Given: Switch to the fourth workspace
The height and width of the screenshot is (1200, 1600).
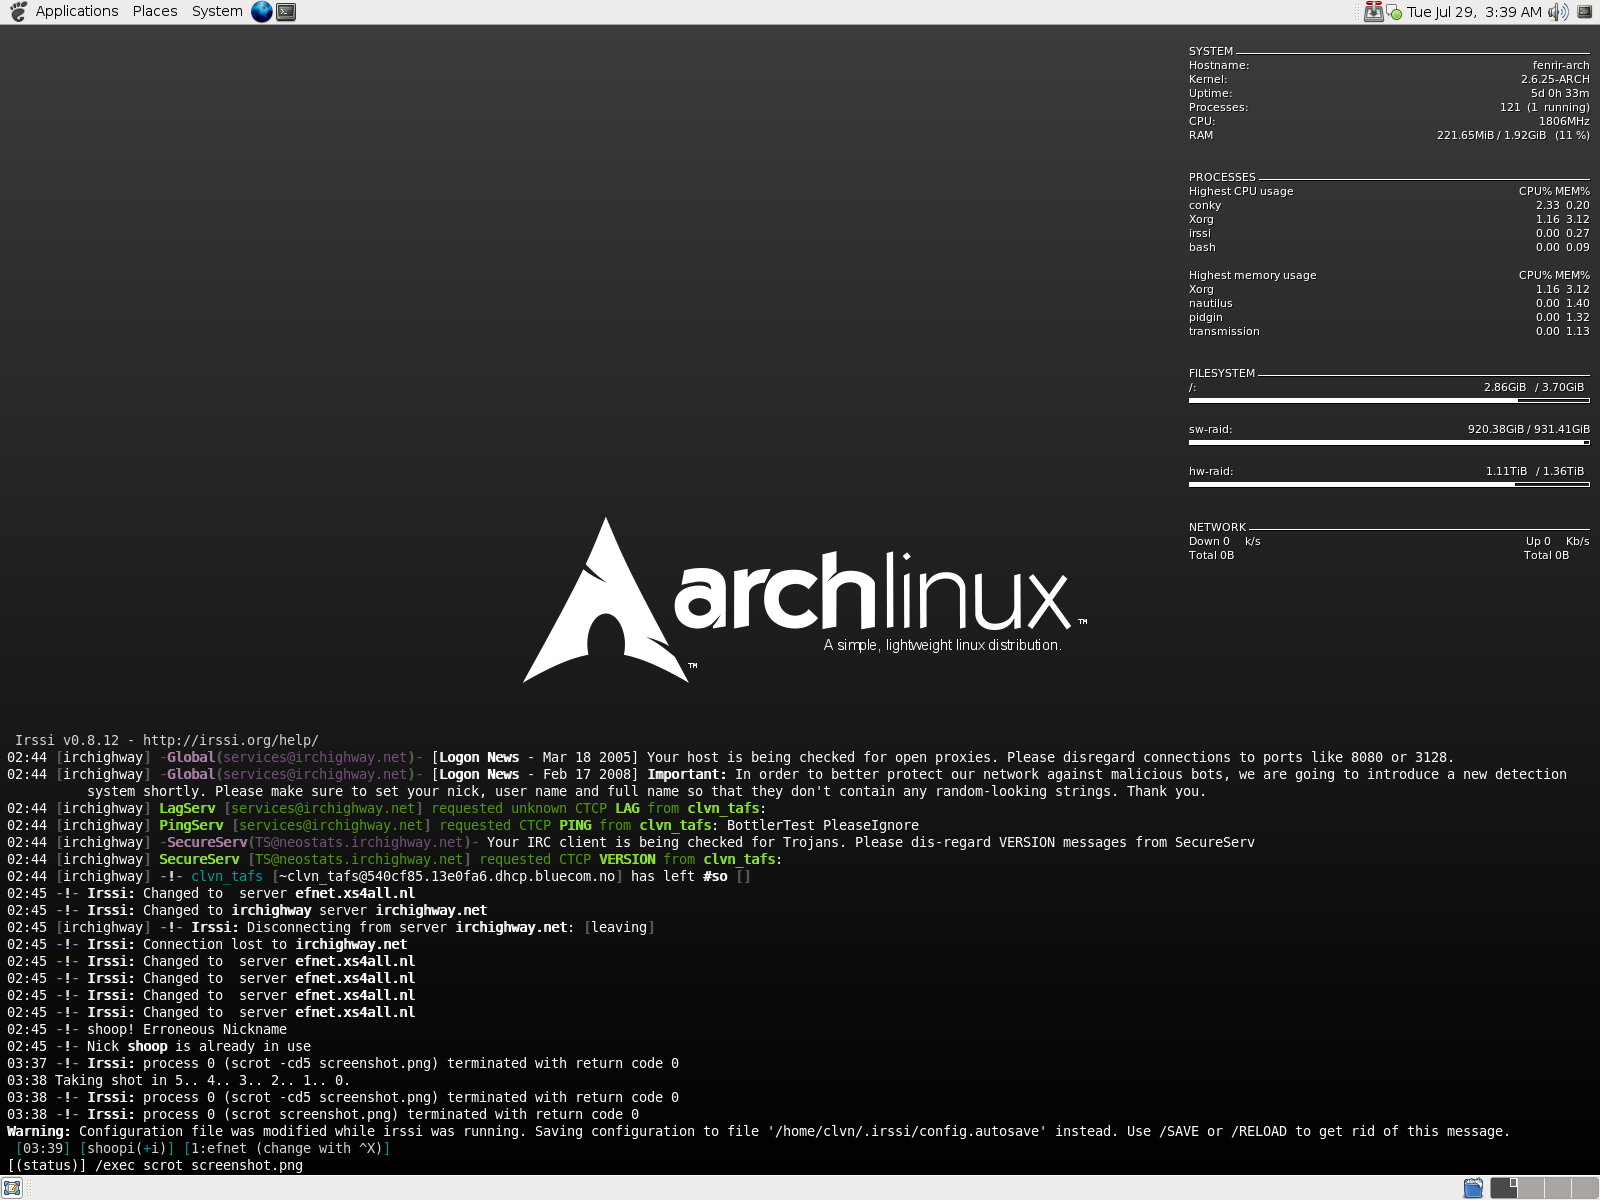Looking at the screenshot, I should point(1585,1188).
